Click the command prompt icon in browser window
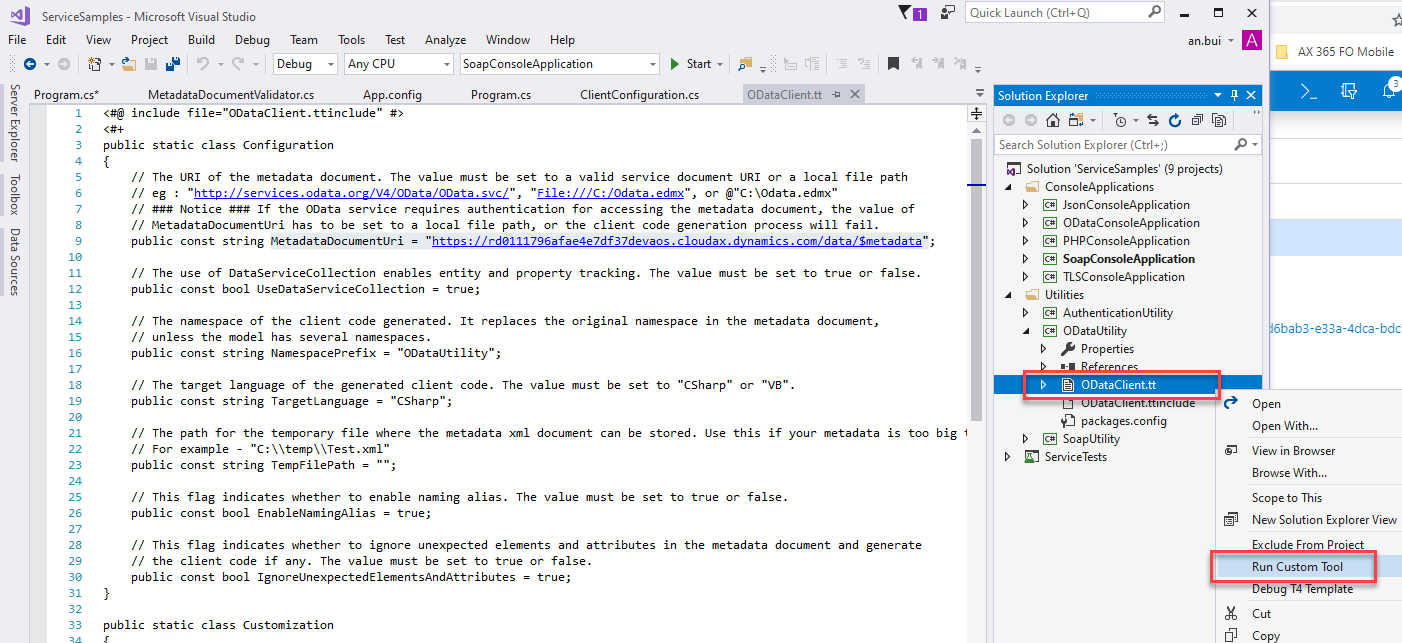The width and height of the screenshot is (1402, 643). (x=1307, y=91)
